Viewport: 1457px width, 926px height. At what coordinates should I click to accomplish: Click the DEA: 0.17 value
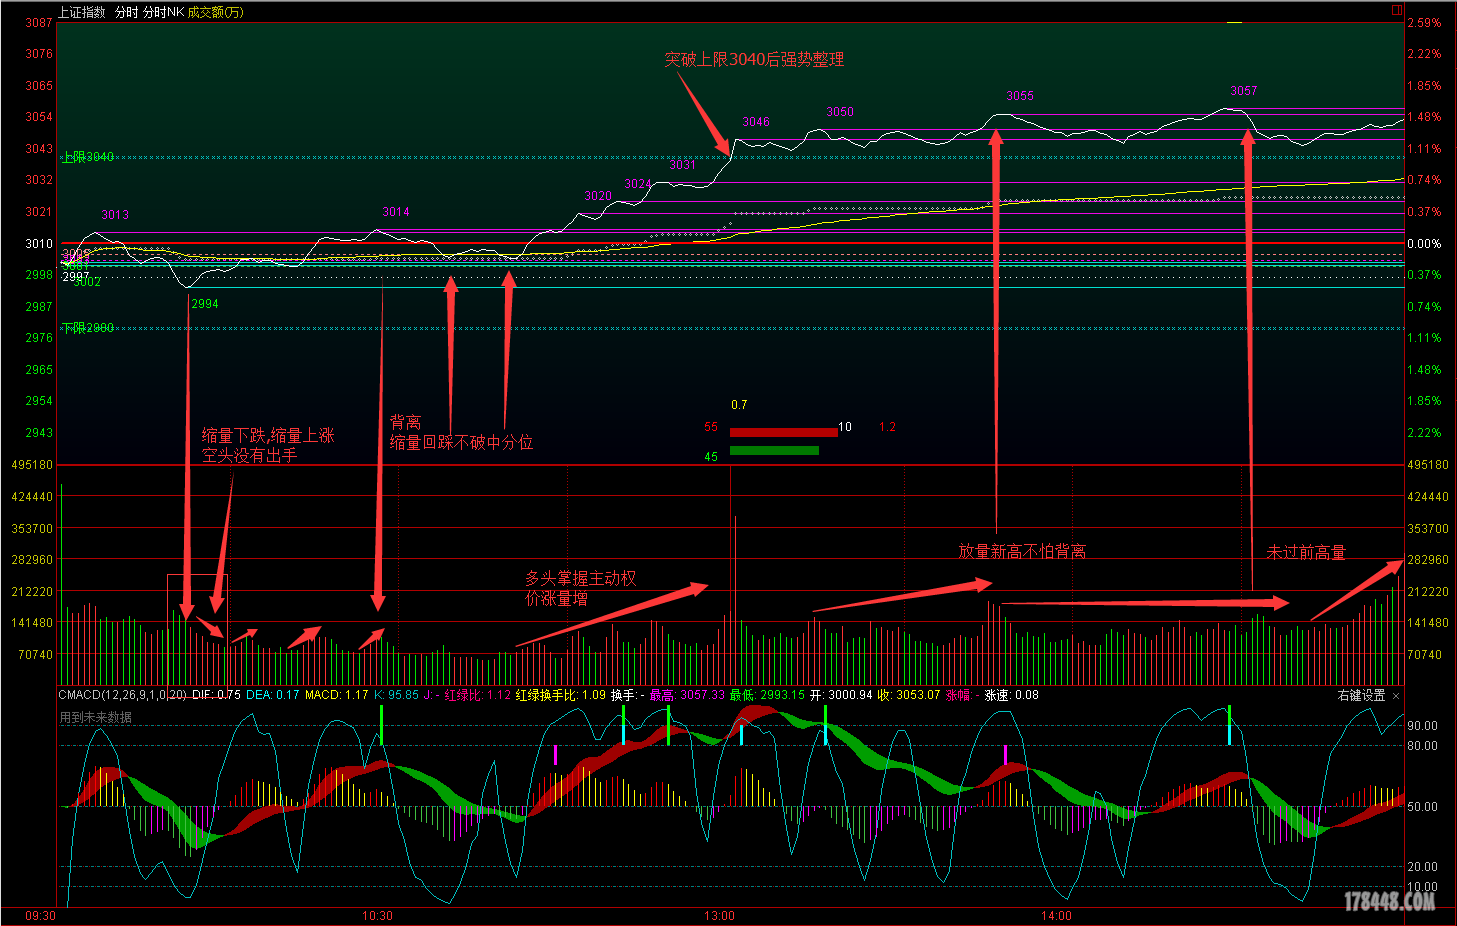[273, 695]
